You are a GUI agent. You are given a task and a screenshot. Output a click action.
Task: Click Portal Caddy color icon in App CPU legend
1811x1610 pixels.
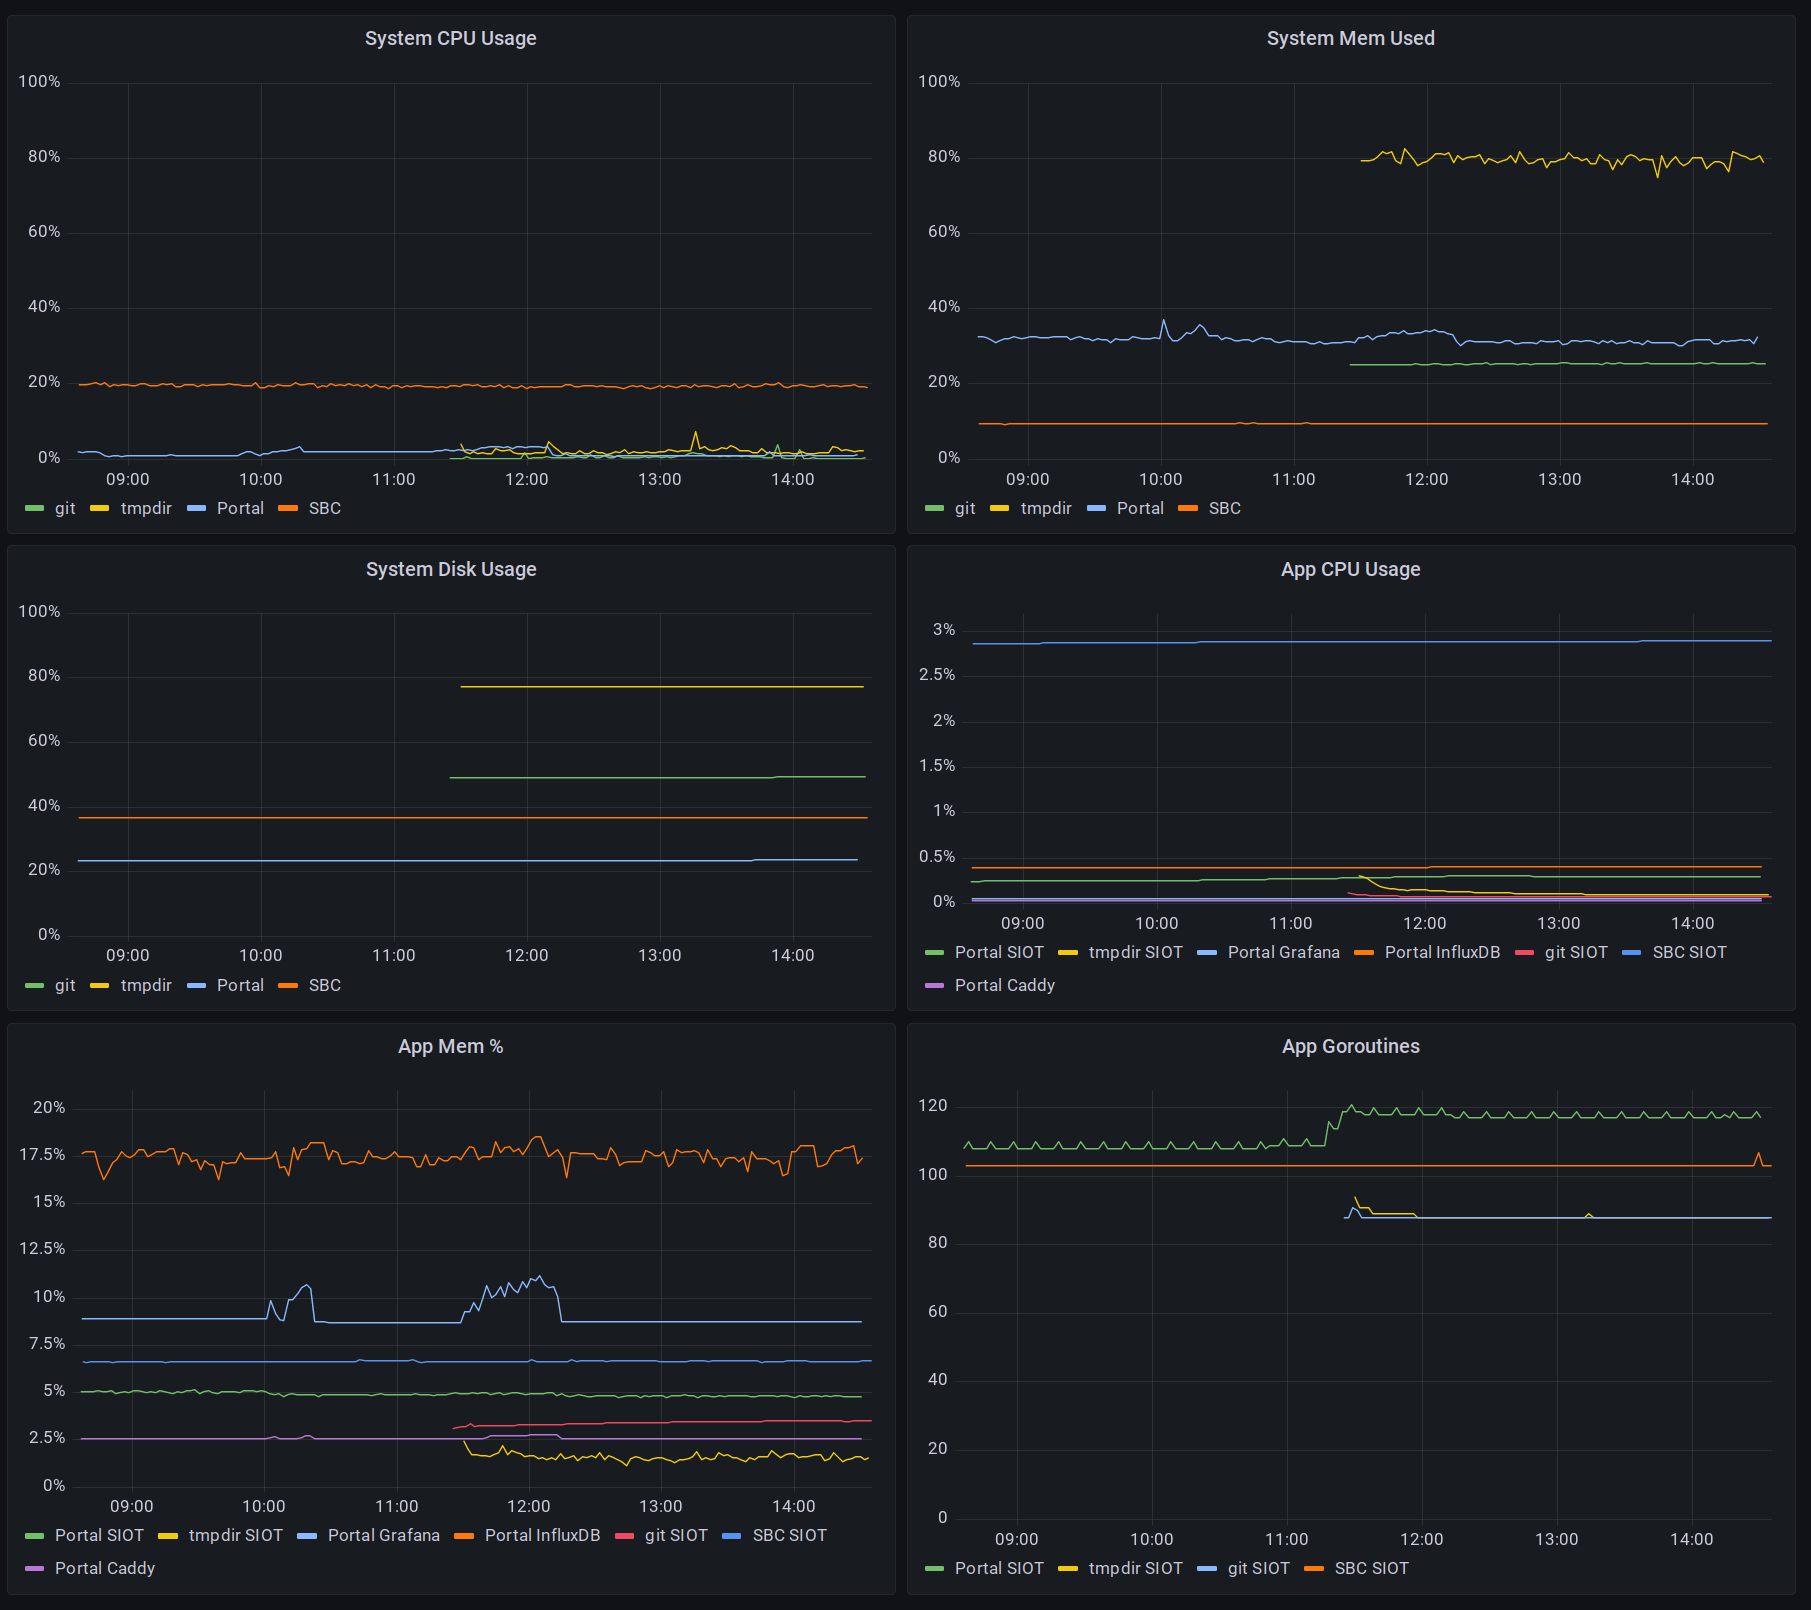pos(935,986)
